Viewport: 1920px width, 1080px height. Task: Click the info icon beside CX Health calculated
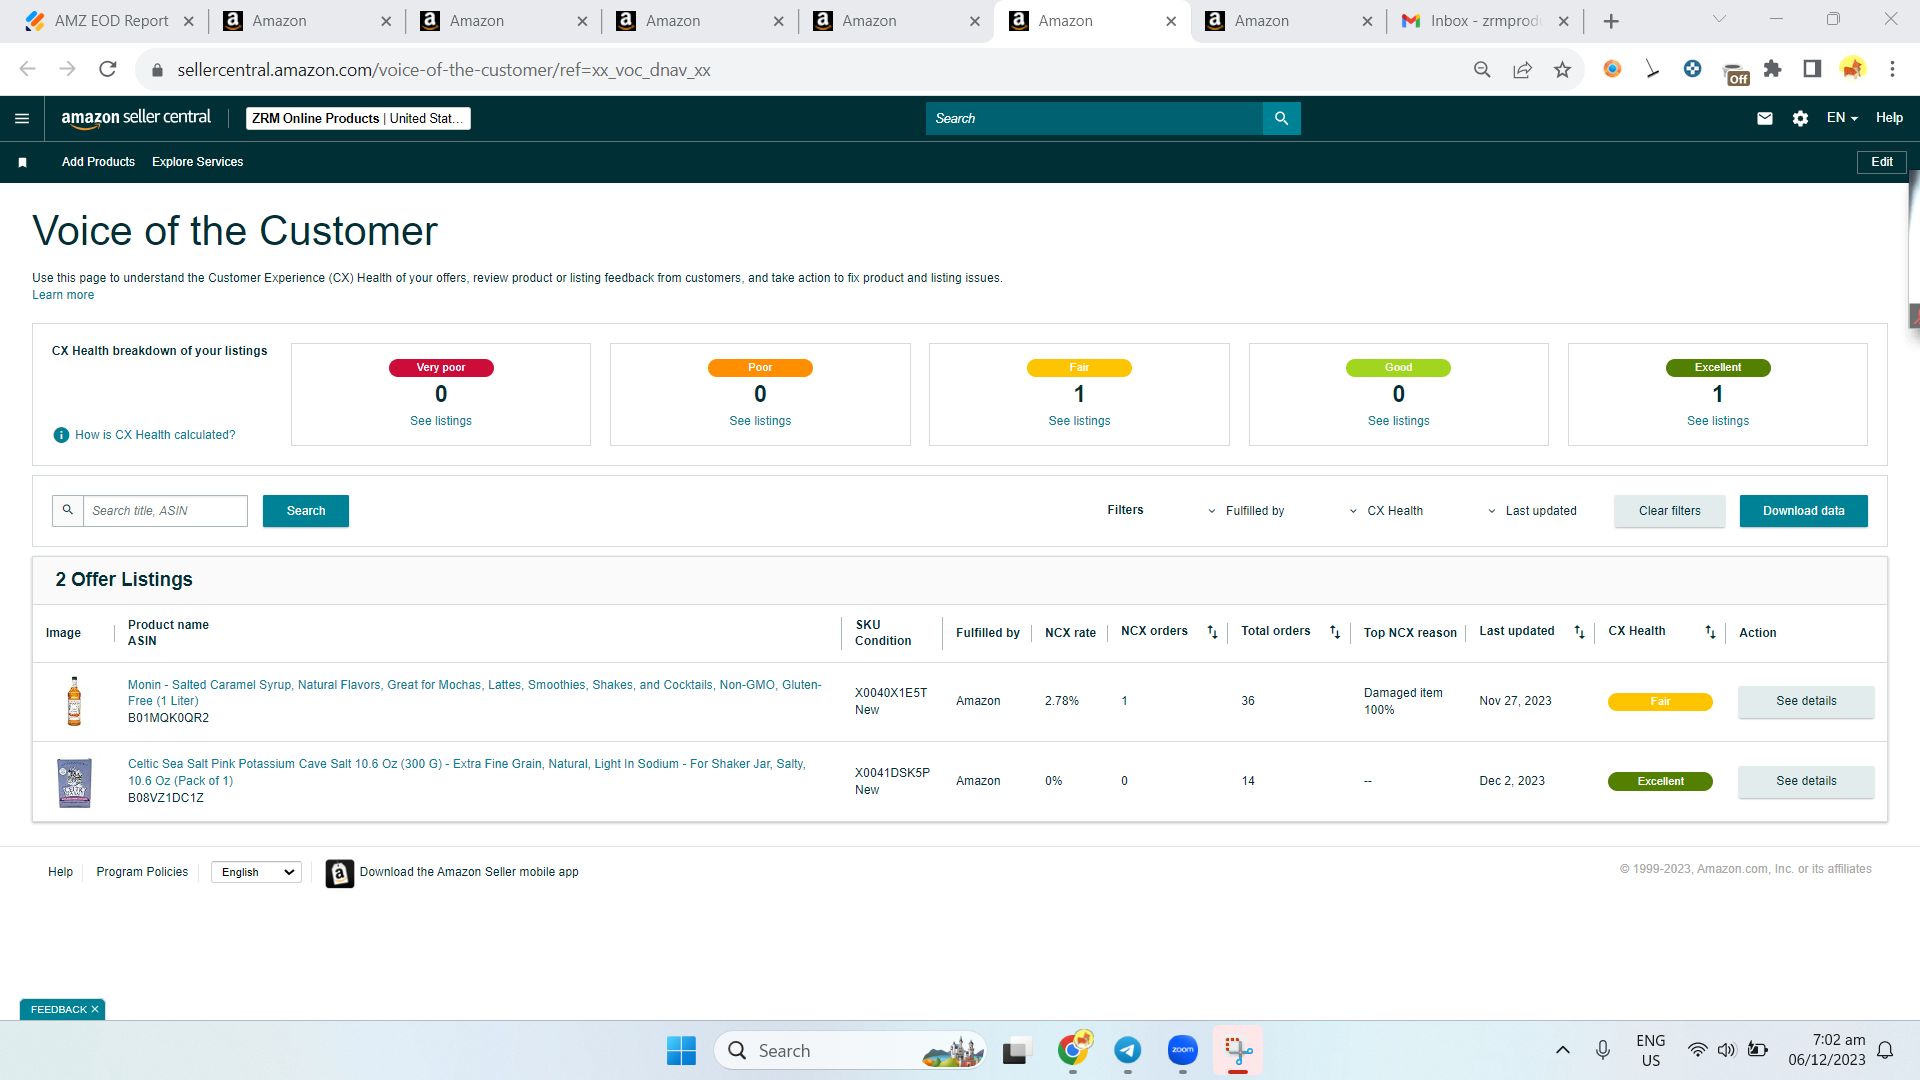[x=61, y=435]
